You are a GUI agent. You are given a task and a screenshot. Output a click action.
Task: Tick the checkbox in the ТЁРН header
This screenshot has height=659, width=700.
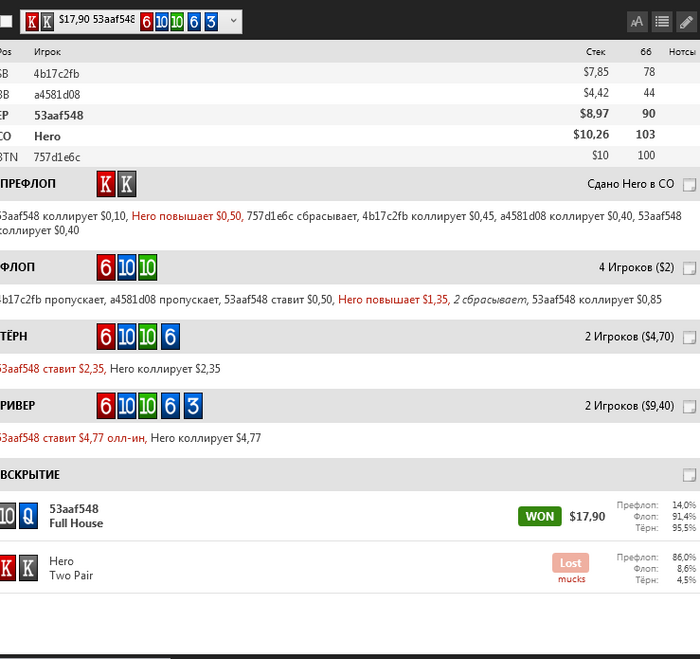[x=689, y=337]
